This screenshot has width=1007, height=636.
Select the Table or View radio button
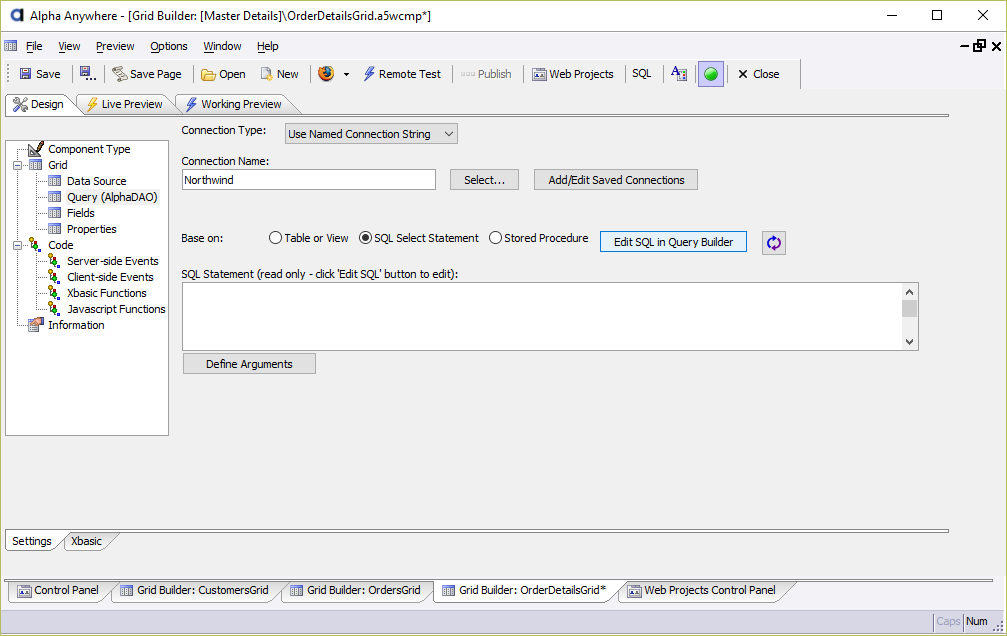coord(276,238)
